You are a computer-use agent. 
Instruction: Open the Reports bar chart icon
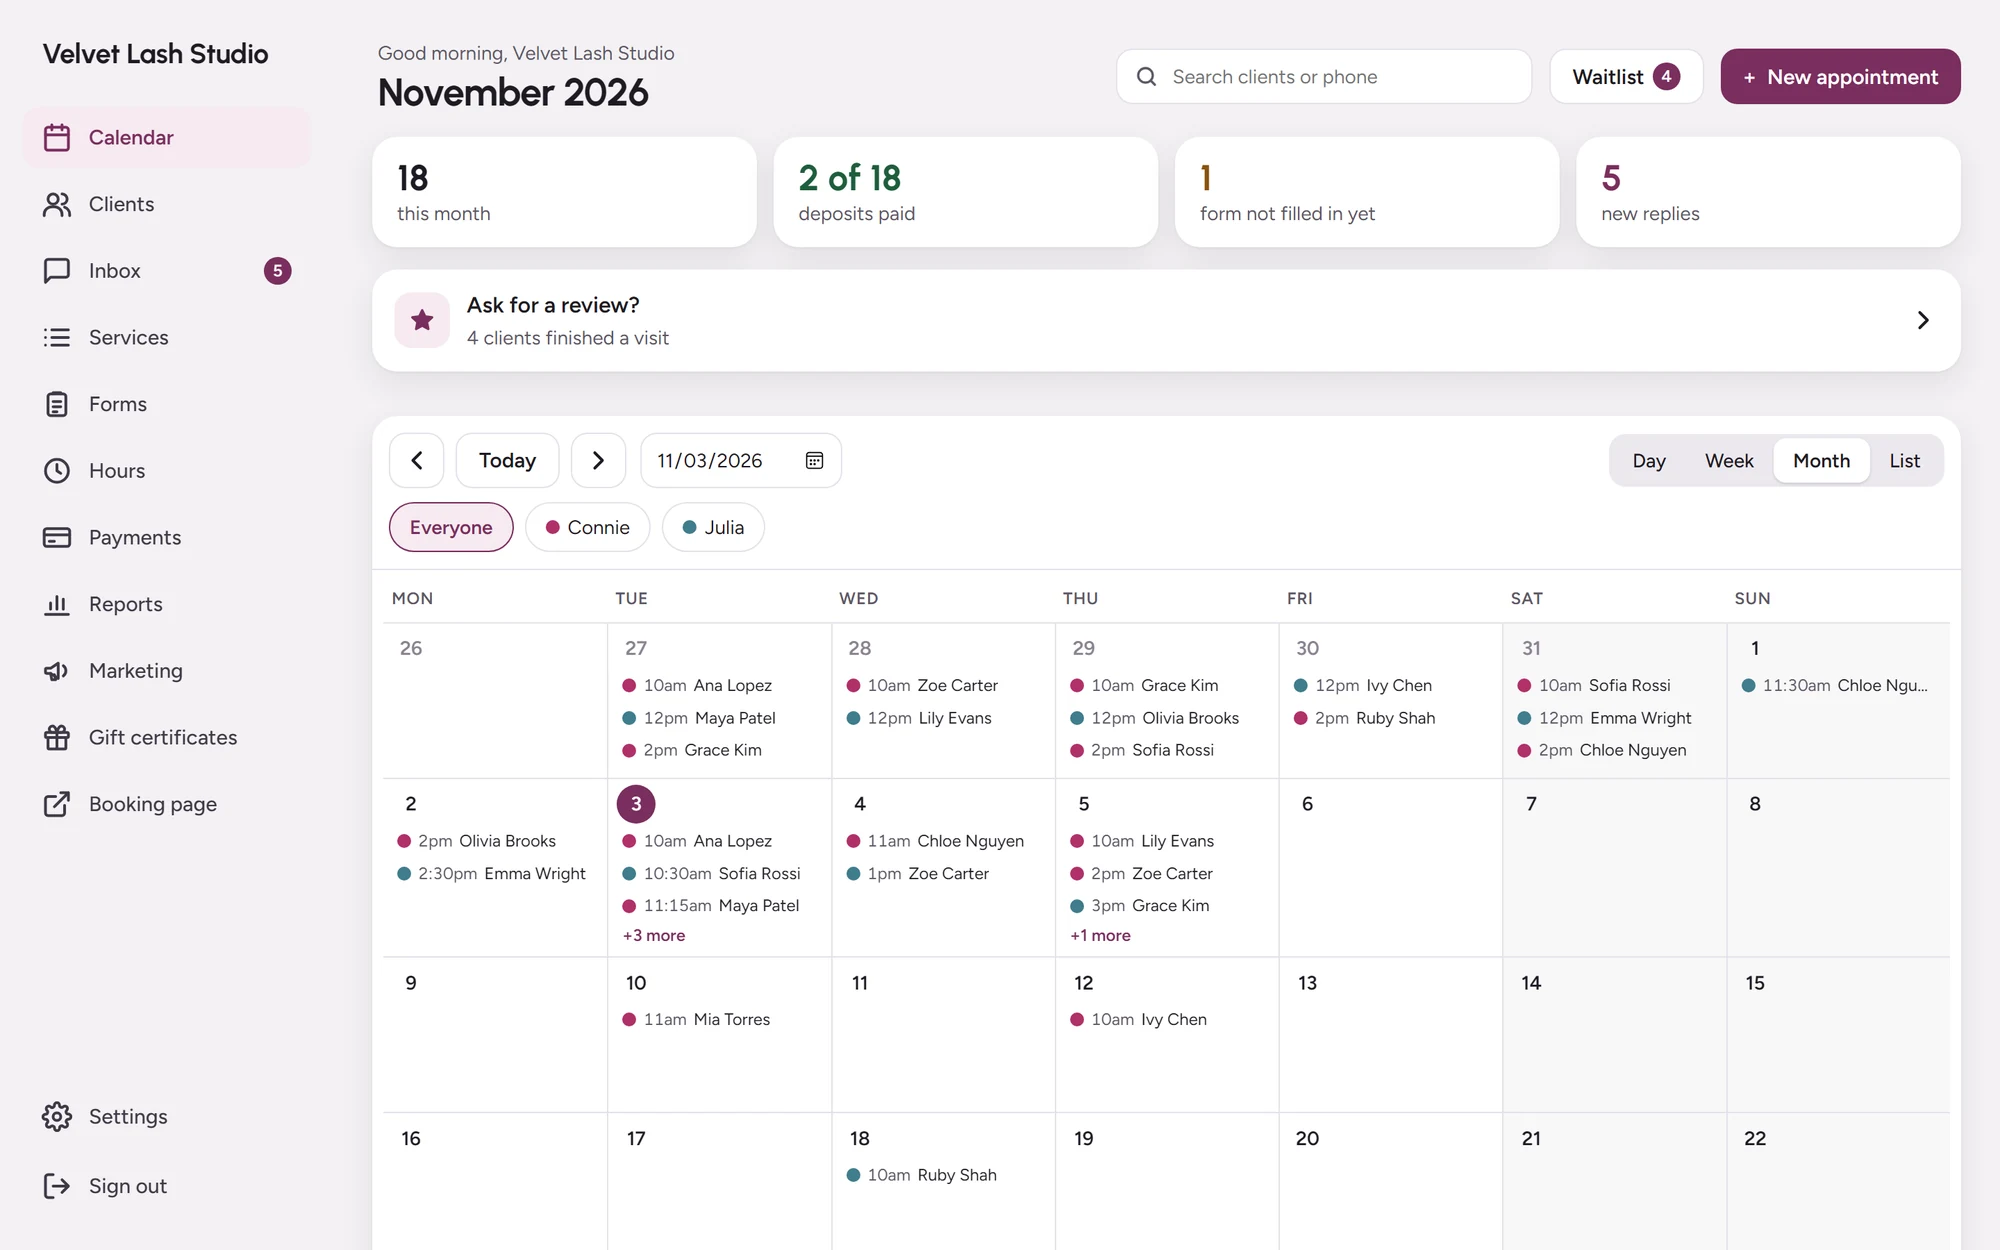coord(57,604)
